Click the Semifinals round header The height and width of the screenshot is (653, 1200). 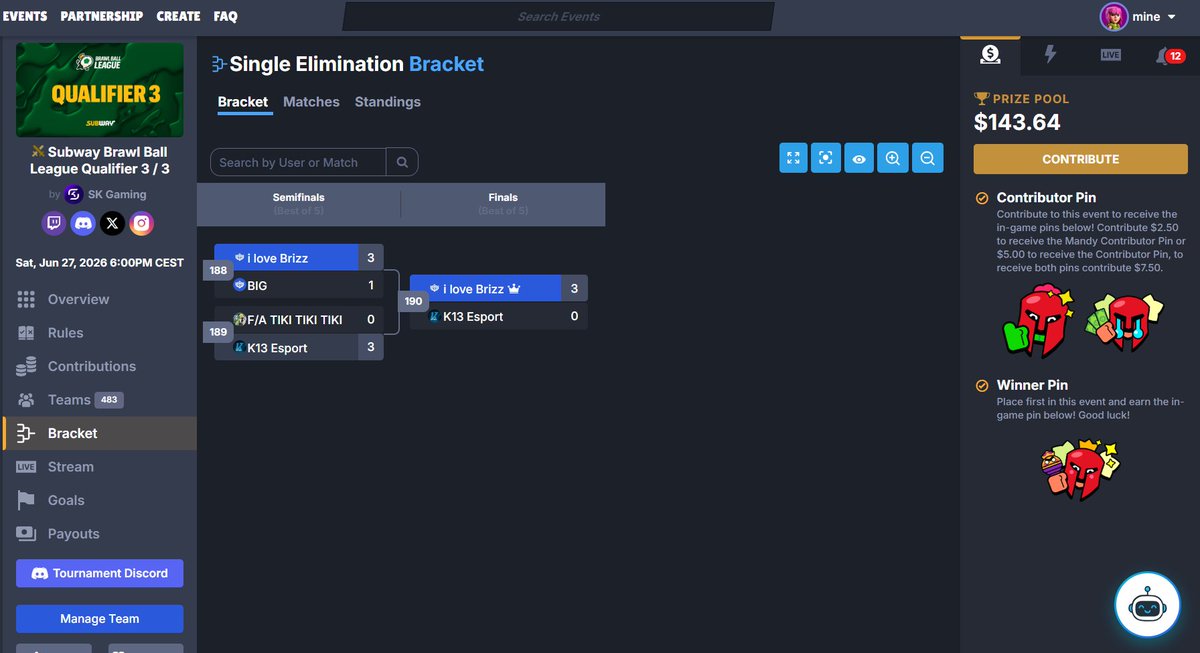[299, 204]
